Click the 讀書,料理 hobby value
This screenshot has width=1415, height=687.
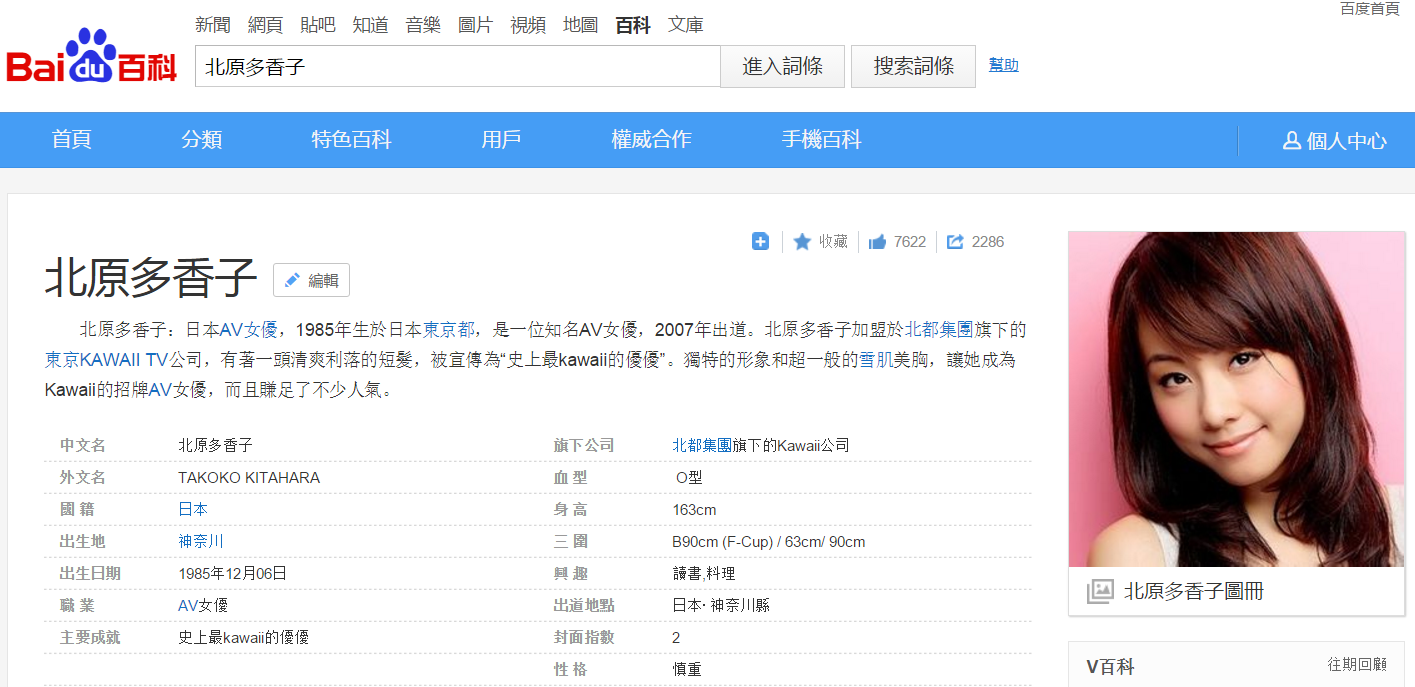(704, 573)
